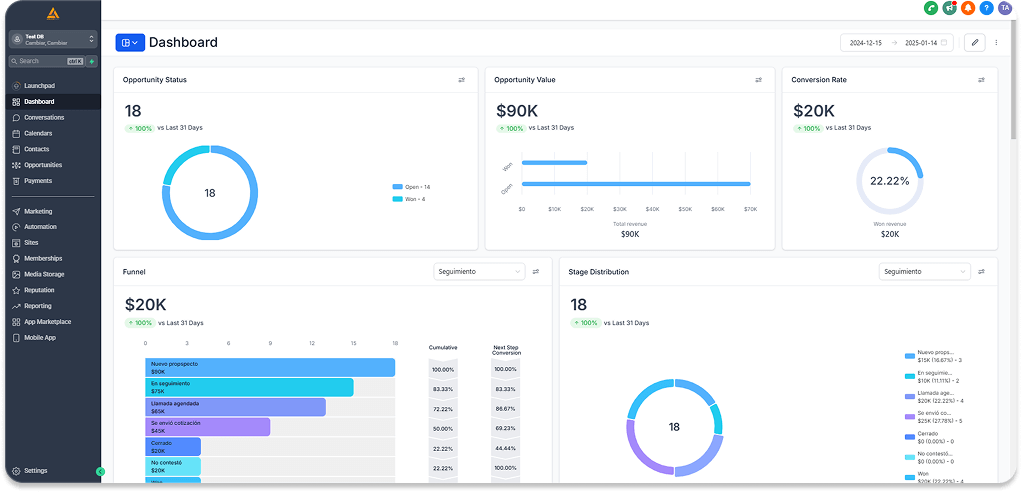Click the TA user avatar
Viewport: 1022px width, 492px height.
pos(1005,8)
